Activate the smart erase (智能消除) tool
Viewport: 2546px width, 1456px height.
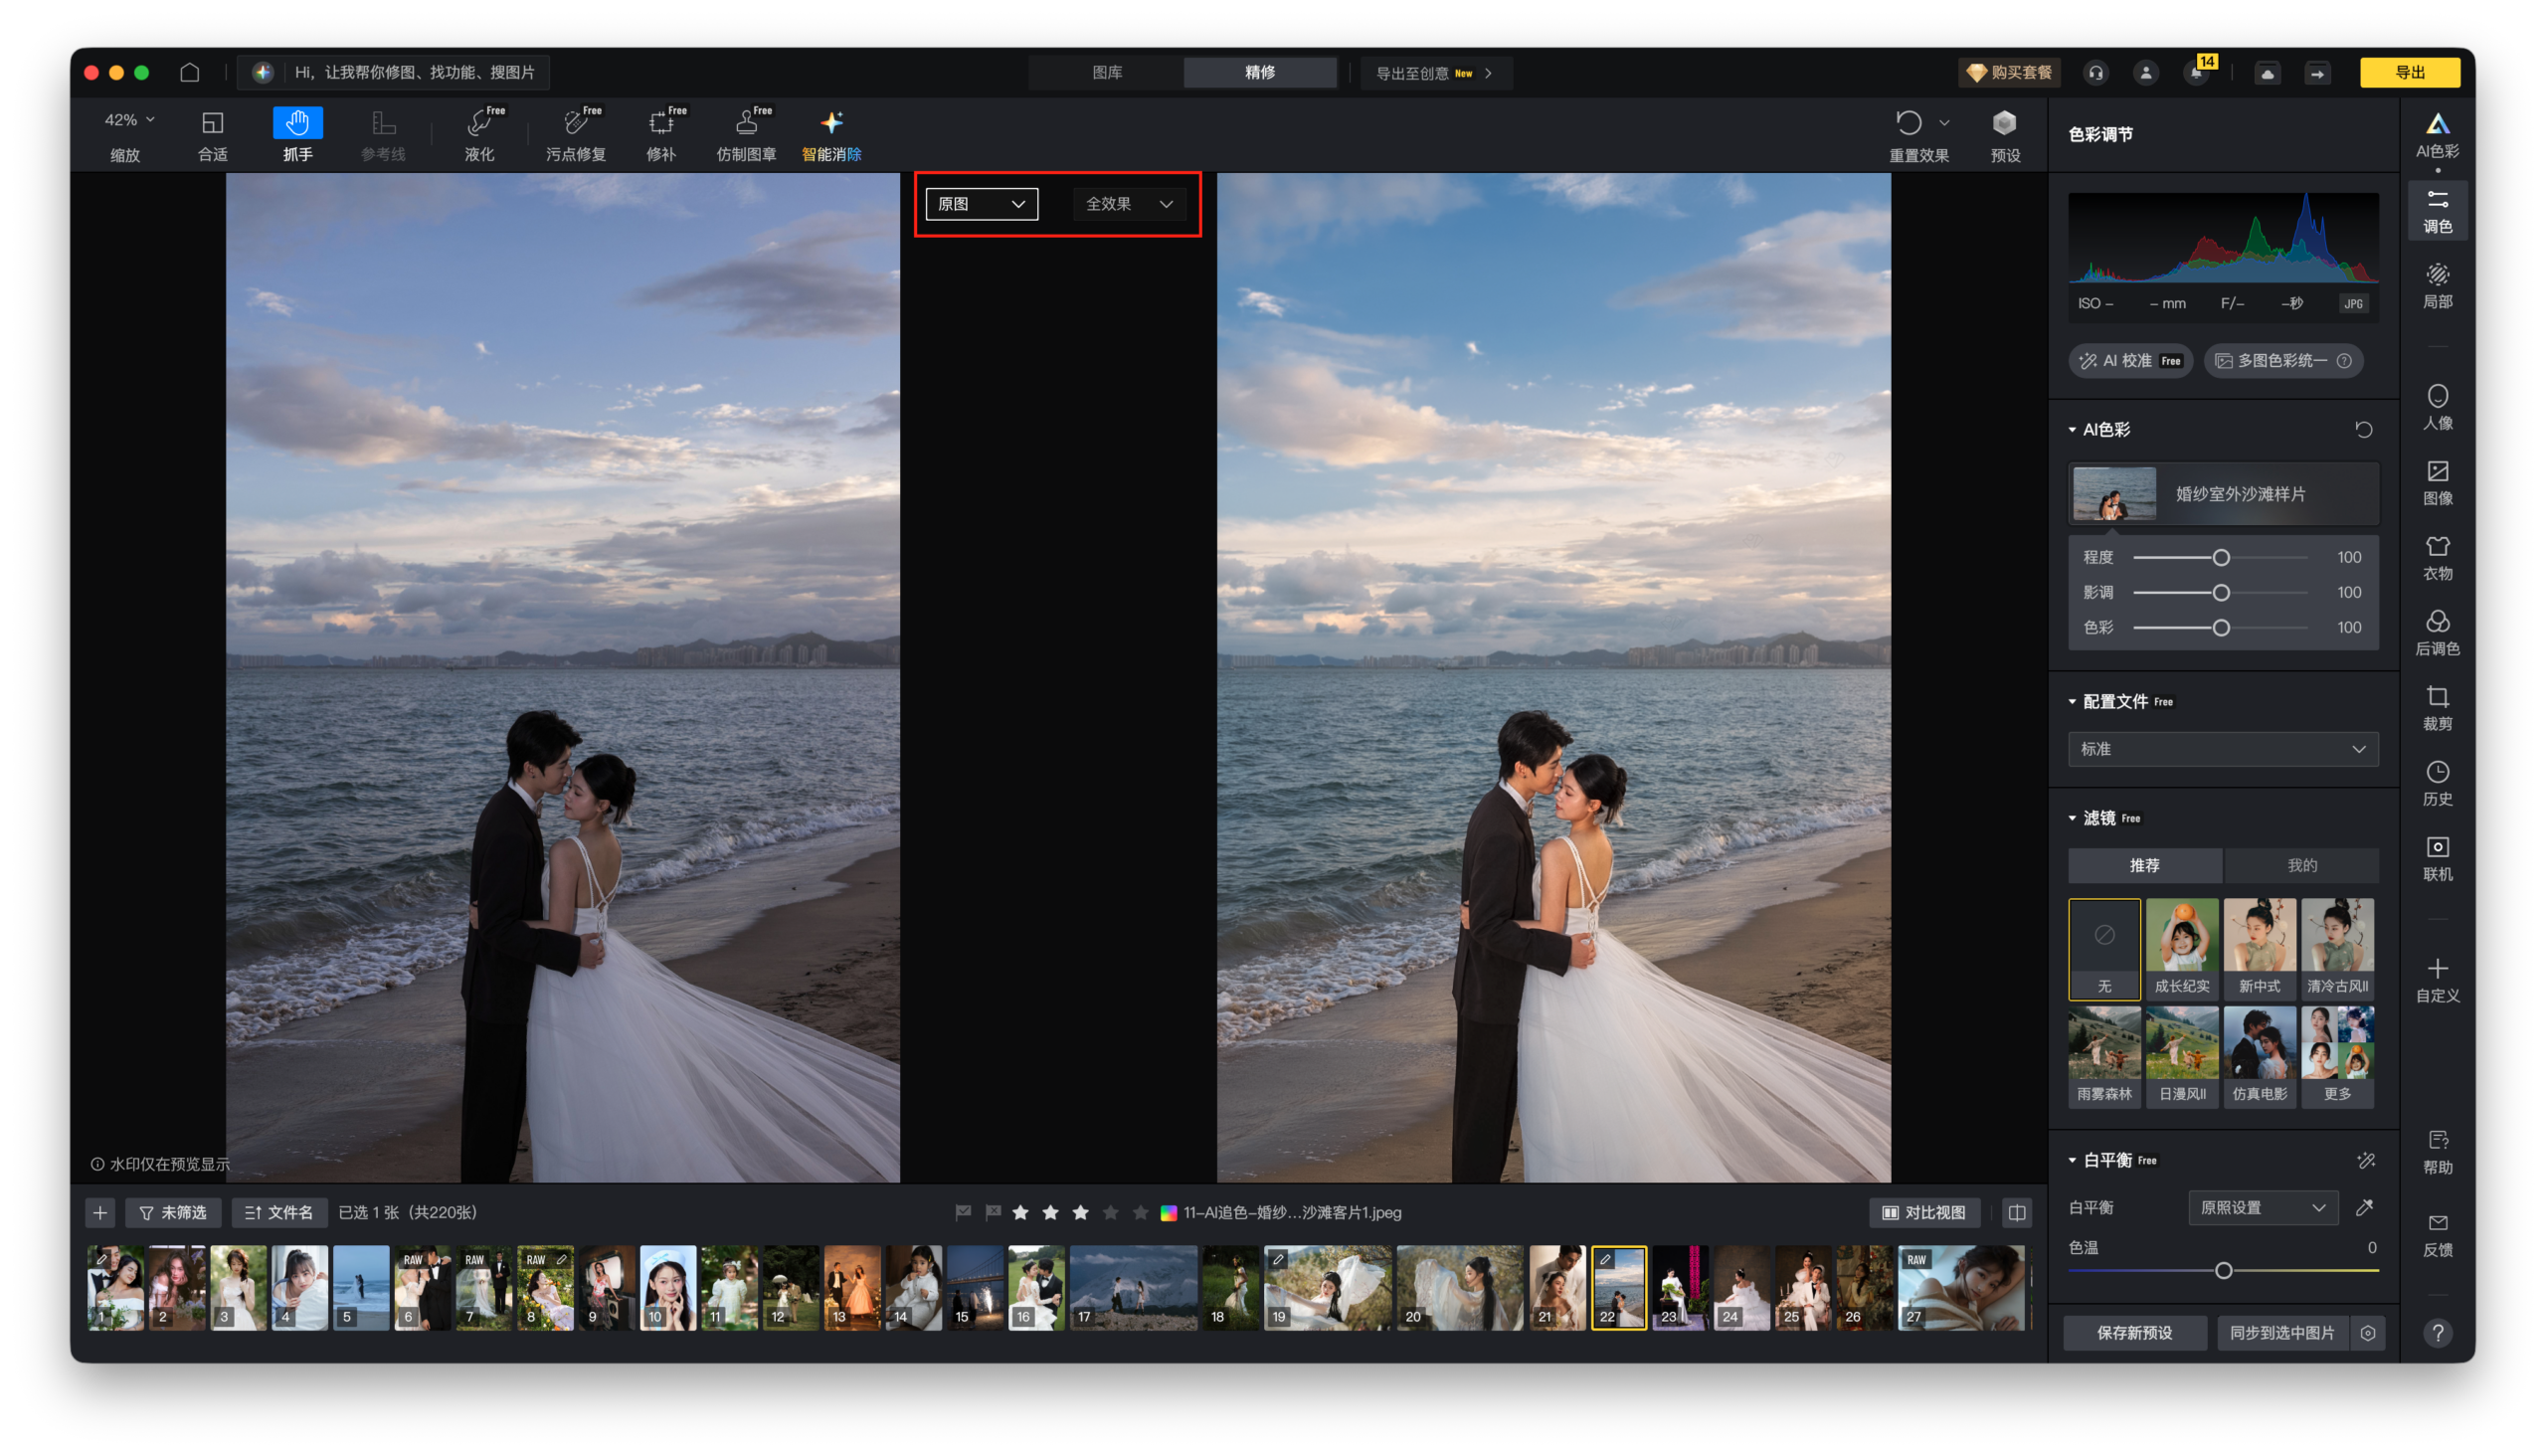(x=831, y=134)
